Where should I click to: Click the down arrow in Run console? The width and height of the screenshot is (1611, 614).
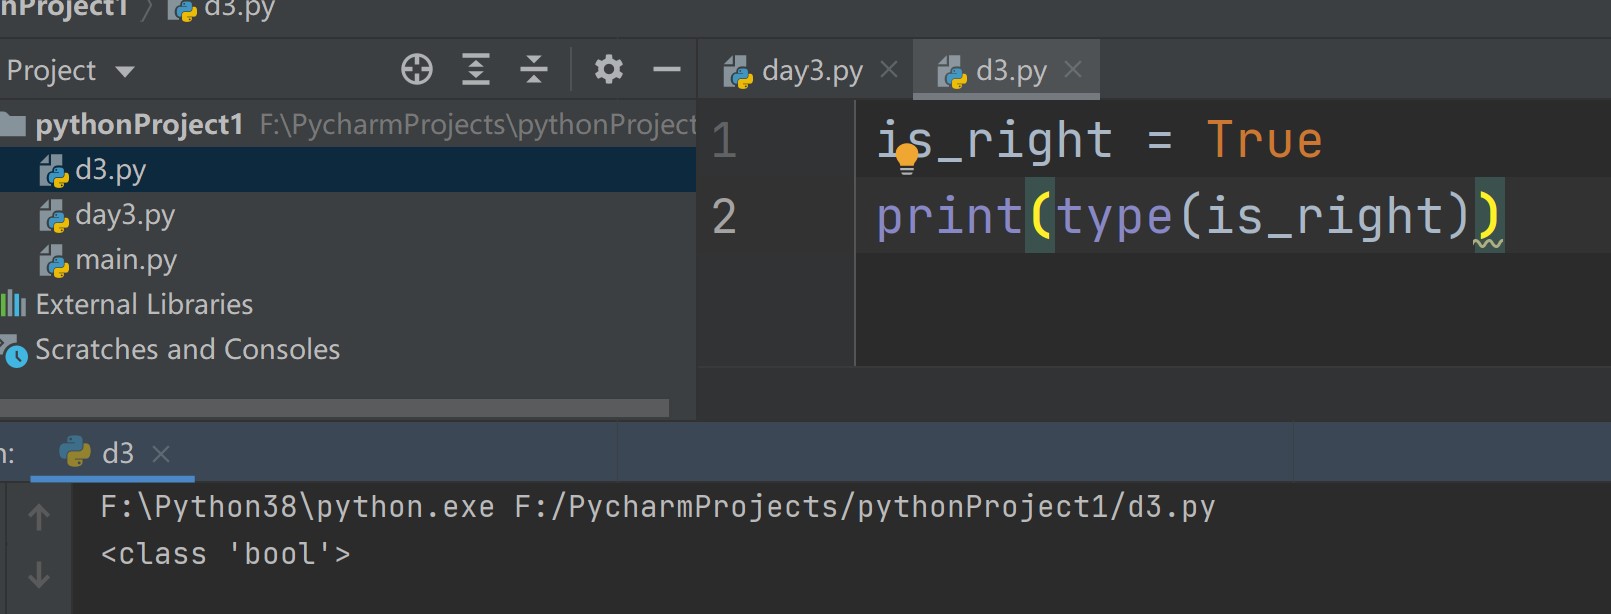(x=39, y=575)
